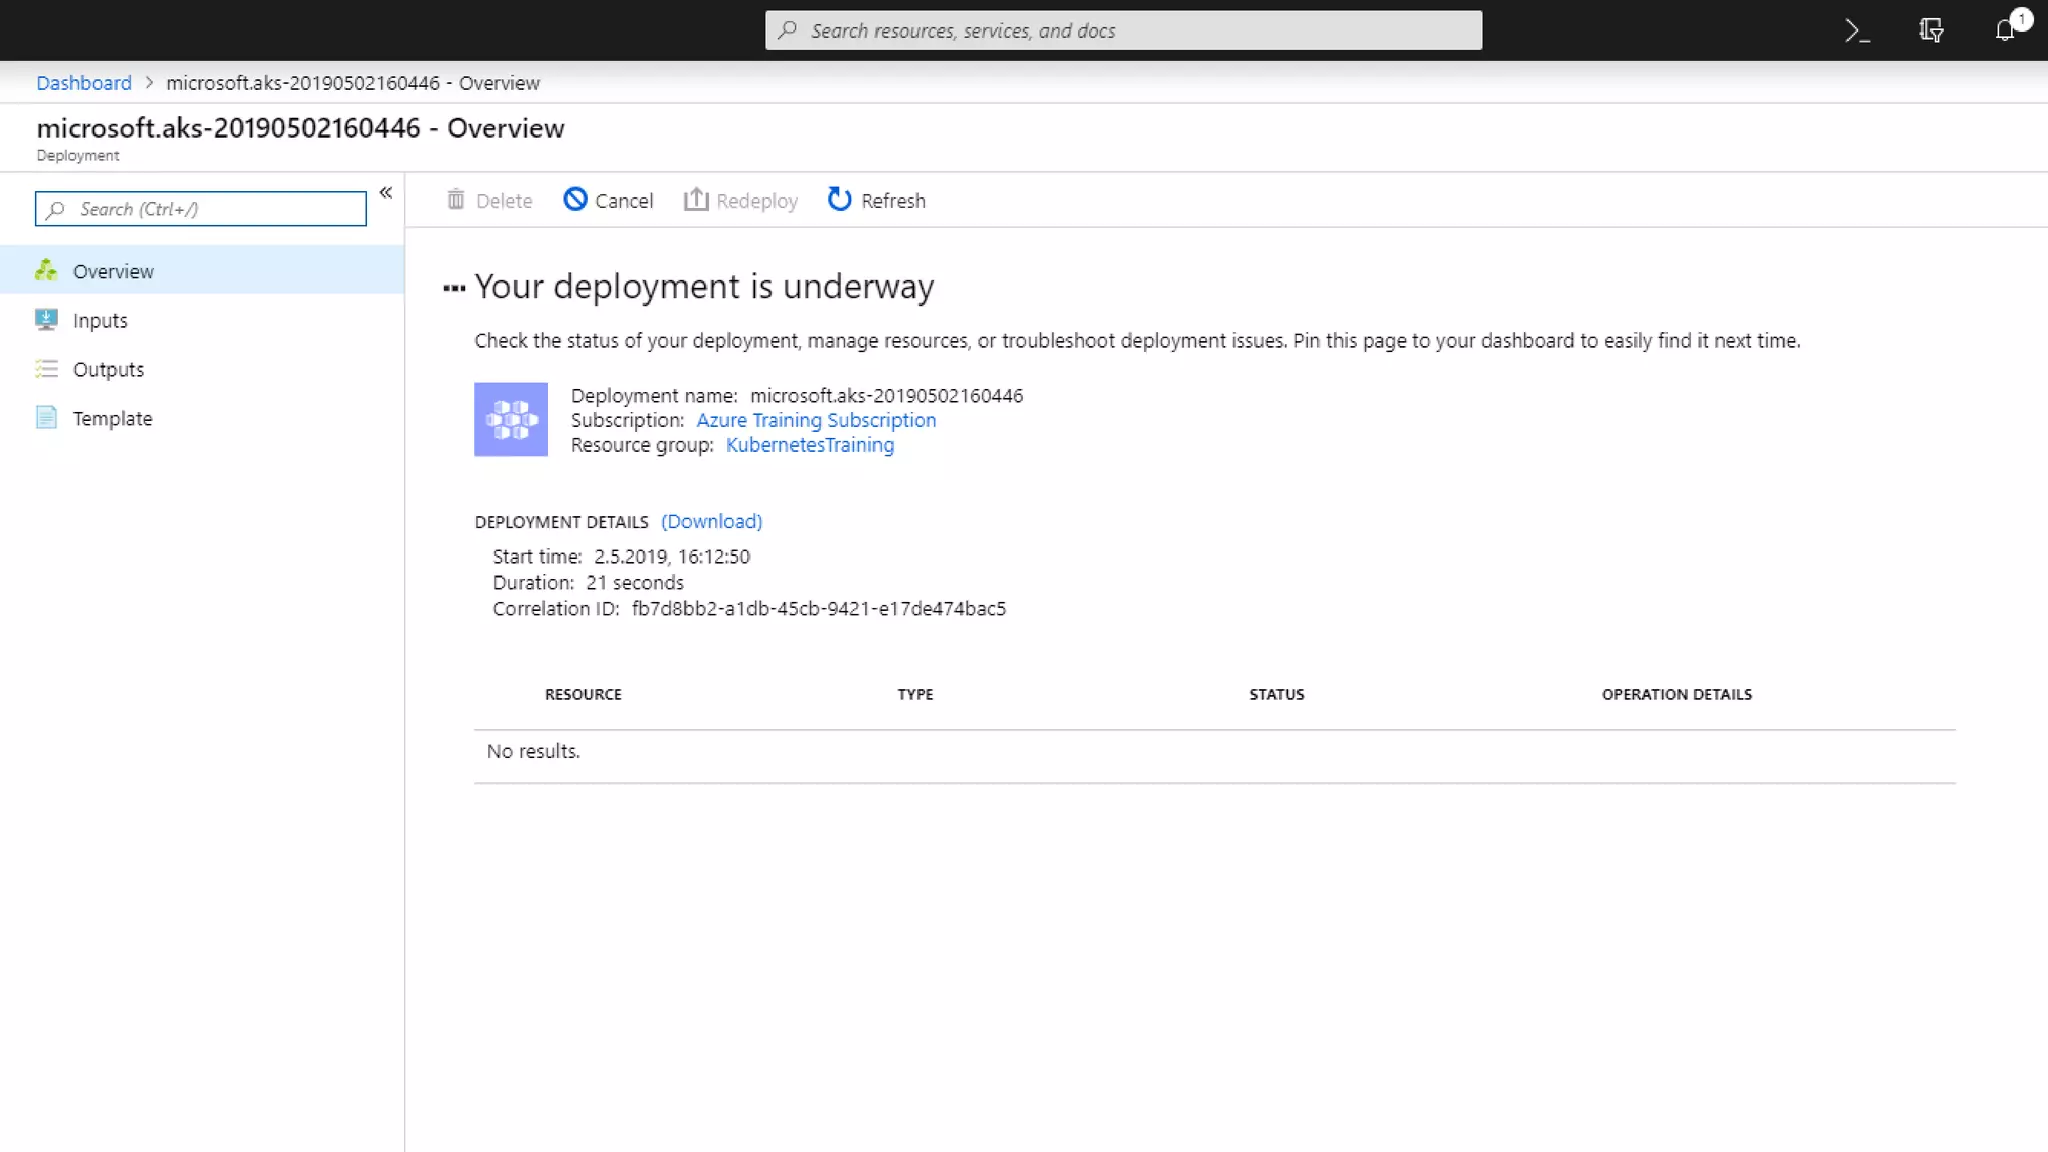The image size is (2048, 1152).
Task: Click the Cancel deployment icon
Action: 575,200
